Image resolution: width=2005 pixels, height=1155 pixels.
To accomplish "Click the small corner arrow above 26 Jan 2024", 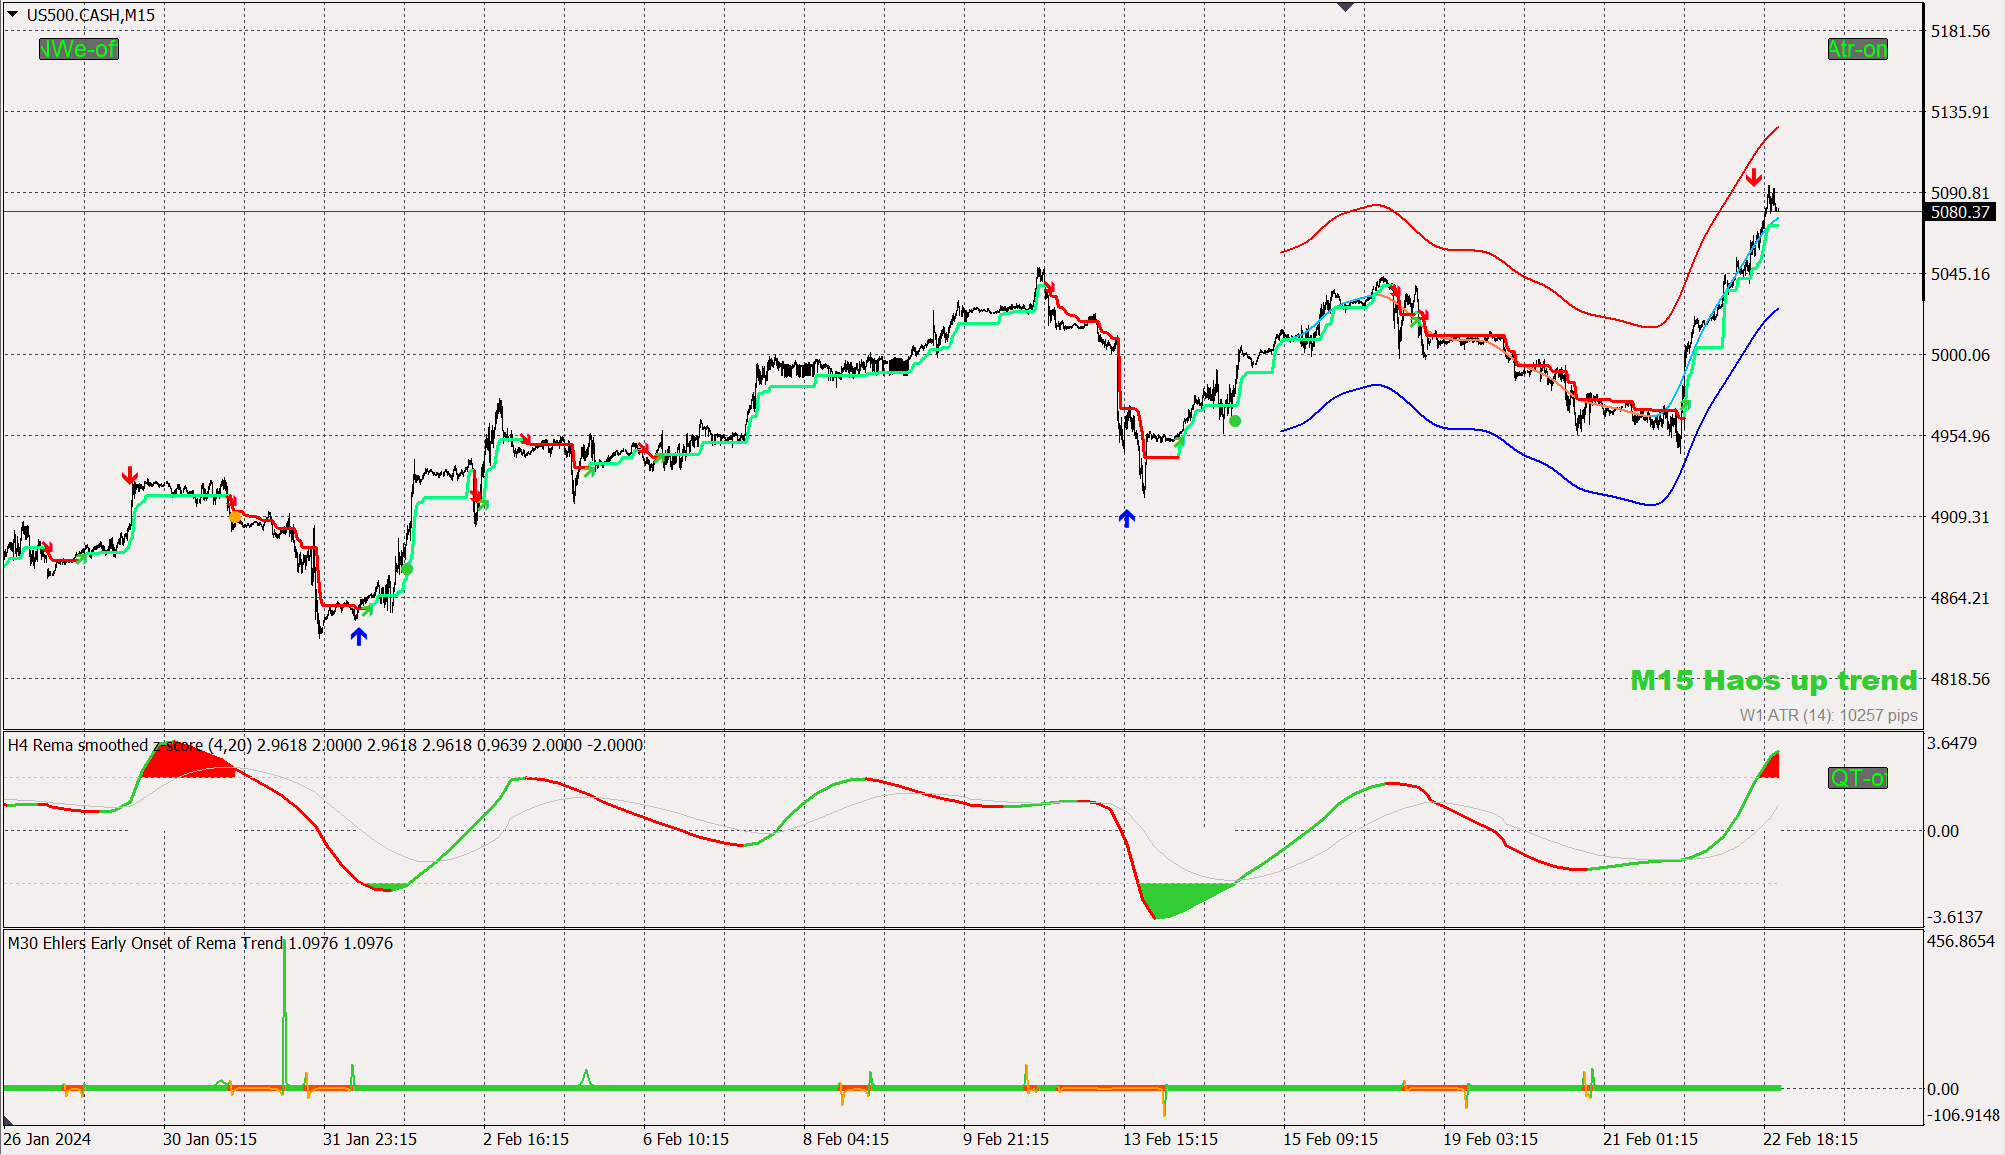I will (8, 1120).
